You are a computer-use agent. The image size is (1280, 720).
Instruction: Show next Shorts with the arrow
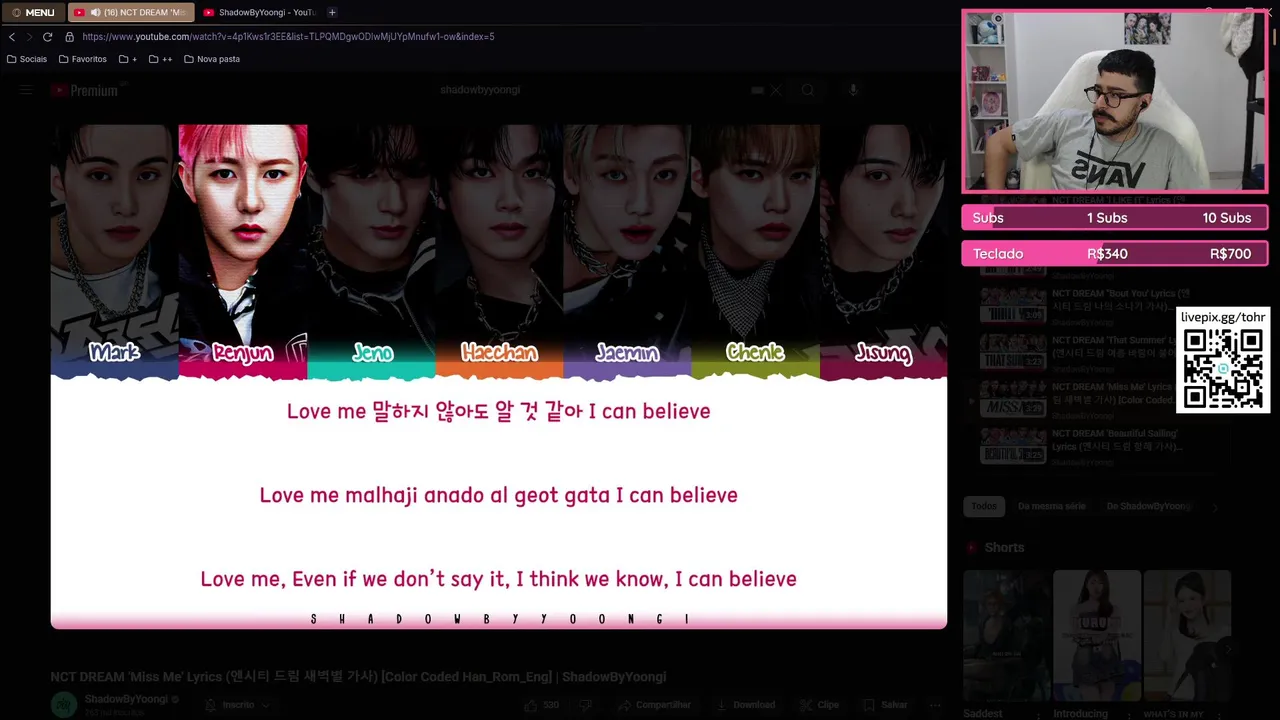click(x=1229, y=648)
